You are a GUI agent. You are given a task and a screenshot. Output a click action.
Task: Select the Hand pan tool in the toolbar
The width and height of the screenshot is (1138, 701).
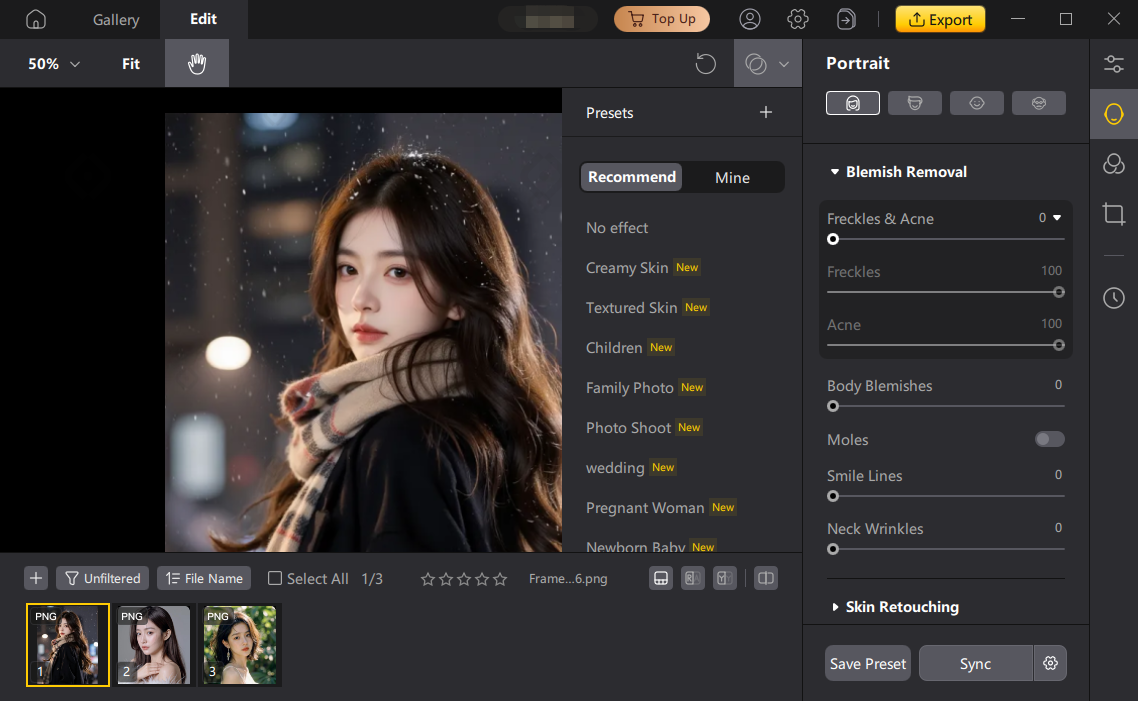click(196, 63)
